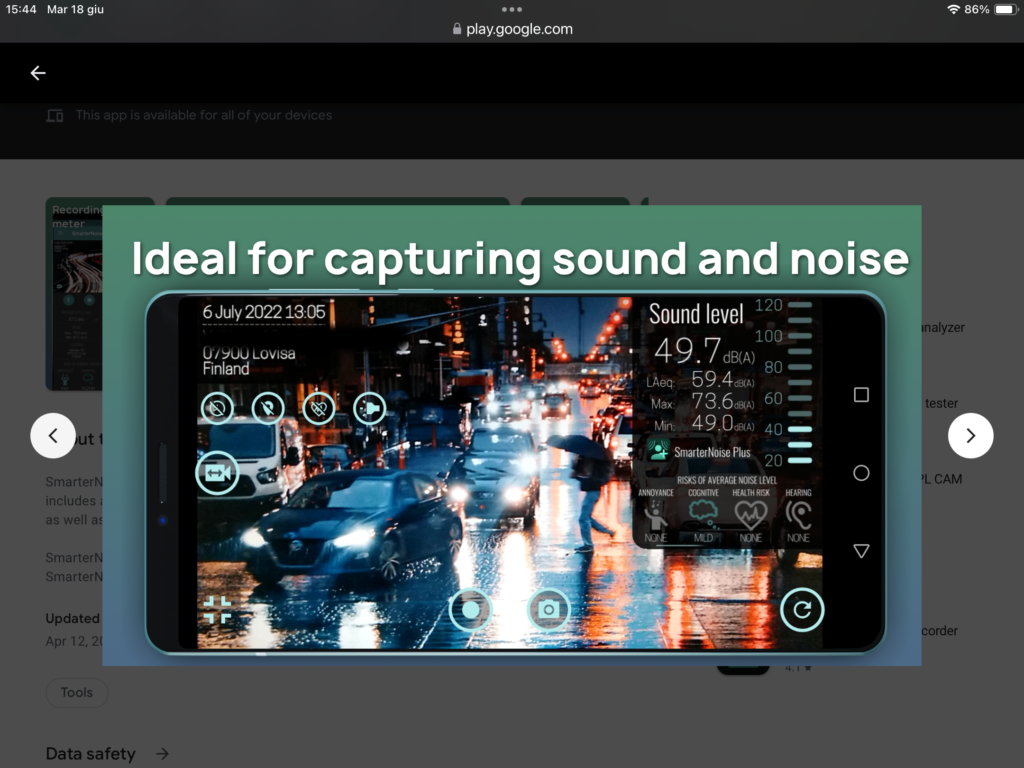
Task: Click "This app is available for all of your devices"
Action: pyautogui.click(x=204, y=115)
